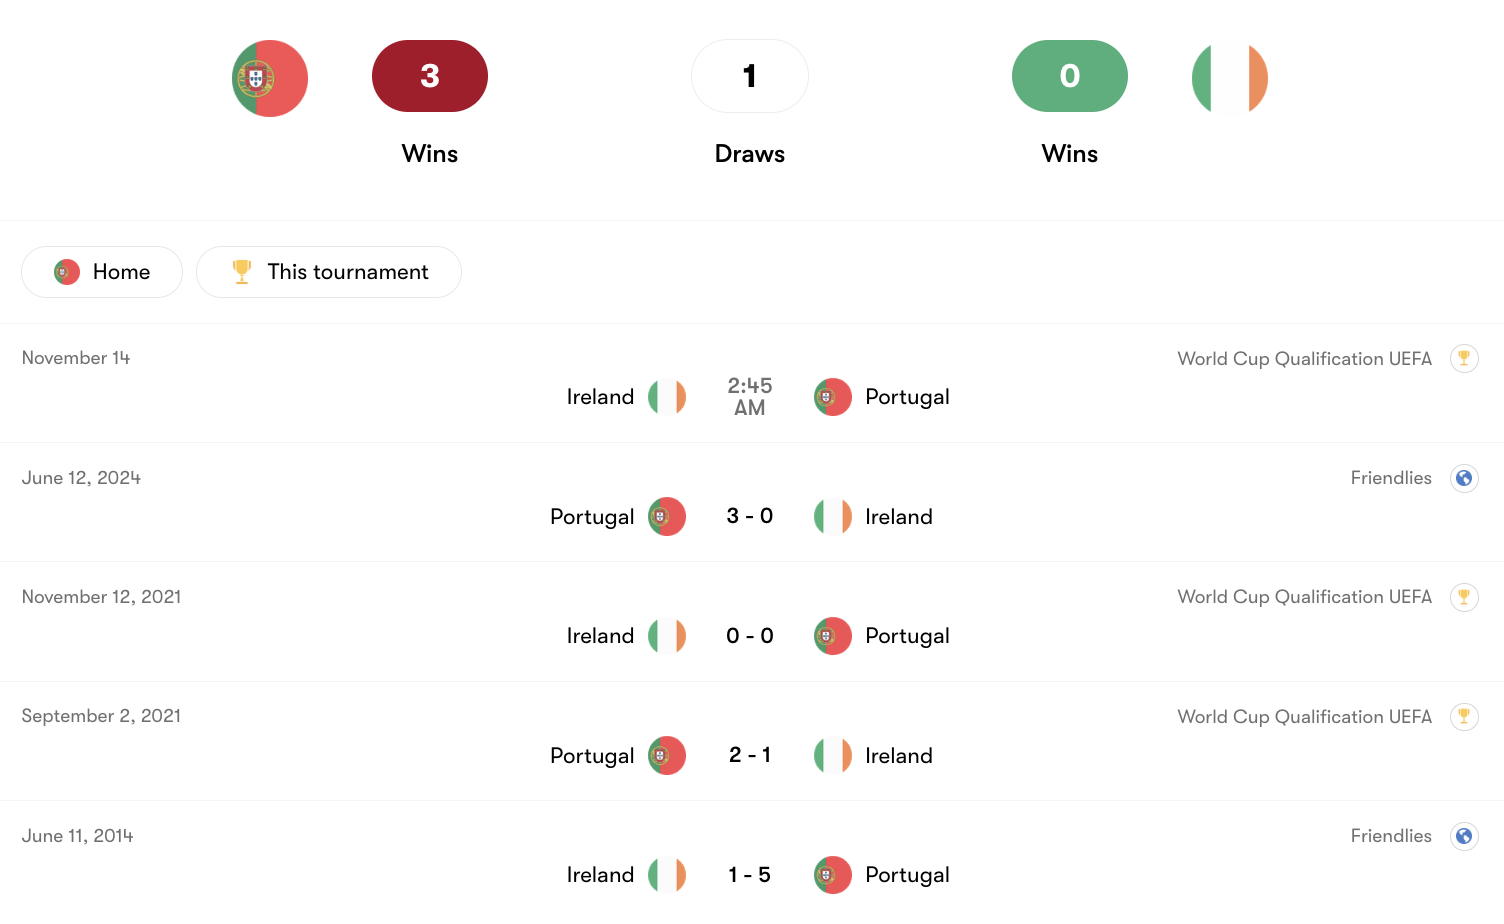
Task: Open the Ireland 1 - 5 Portugal result
Action: pos(750,875)
